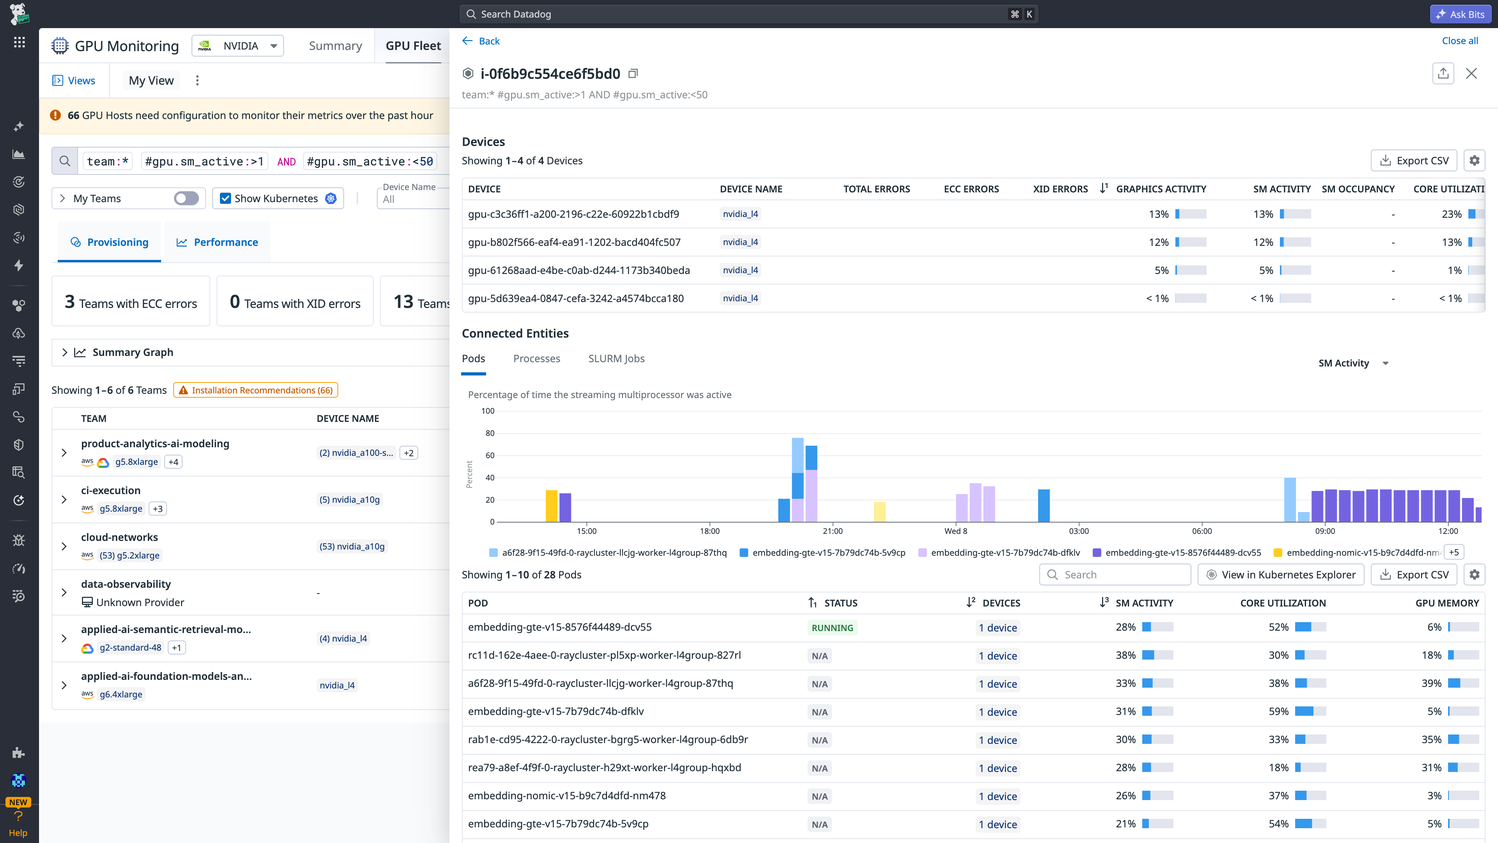Toggle embedding-gte-v15-7b79dc74b-5v9cp legend series
The height and width of the screenshot is (843, 1498).
point(822,553)
